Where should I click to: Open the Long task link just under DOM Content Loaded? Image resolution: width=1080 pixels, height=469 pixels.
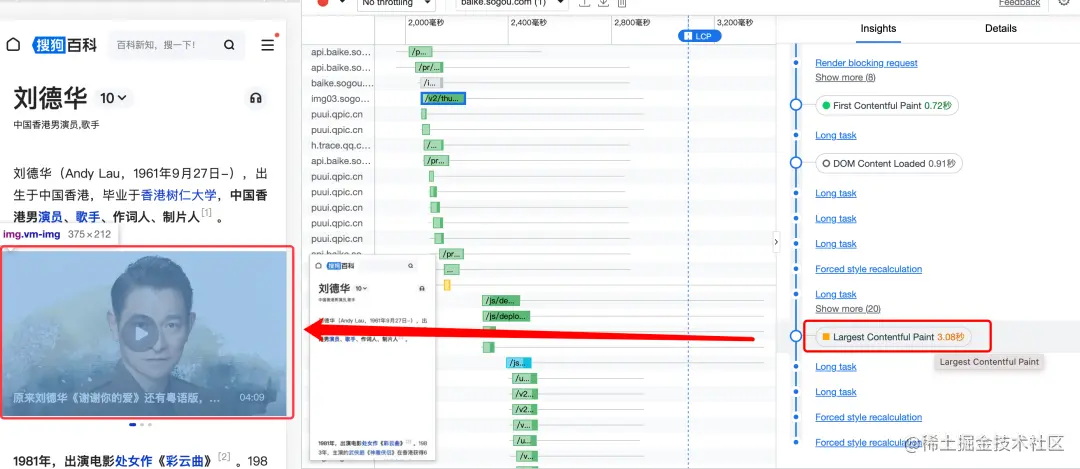(x=836, y=193)
